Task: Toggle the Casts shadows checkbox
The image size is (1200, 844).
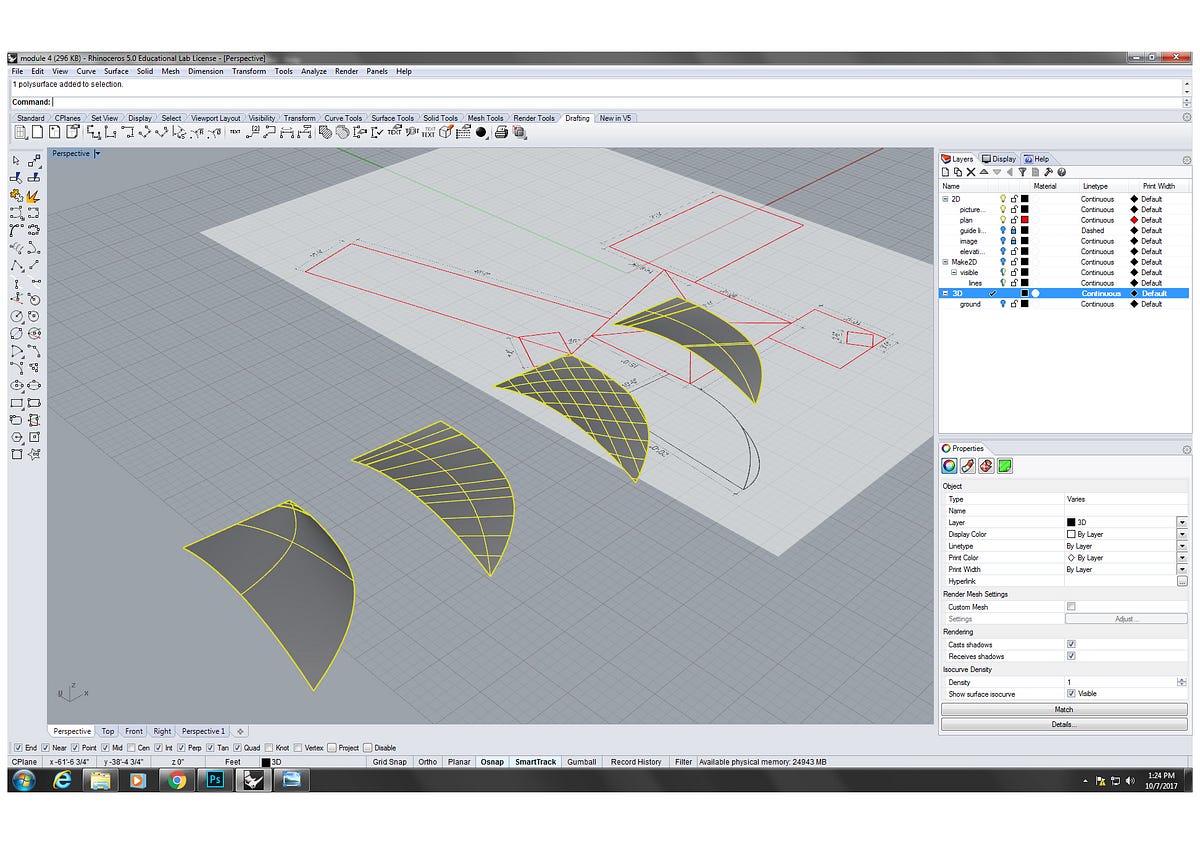Action: tap(1071, 644)
